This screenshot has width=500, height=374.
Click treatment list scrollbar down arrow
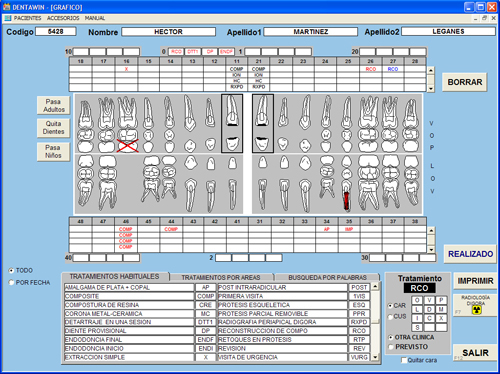376,357
